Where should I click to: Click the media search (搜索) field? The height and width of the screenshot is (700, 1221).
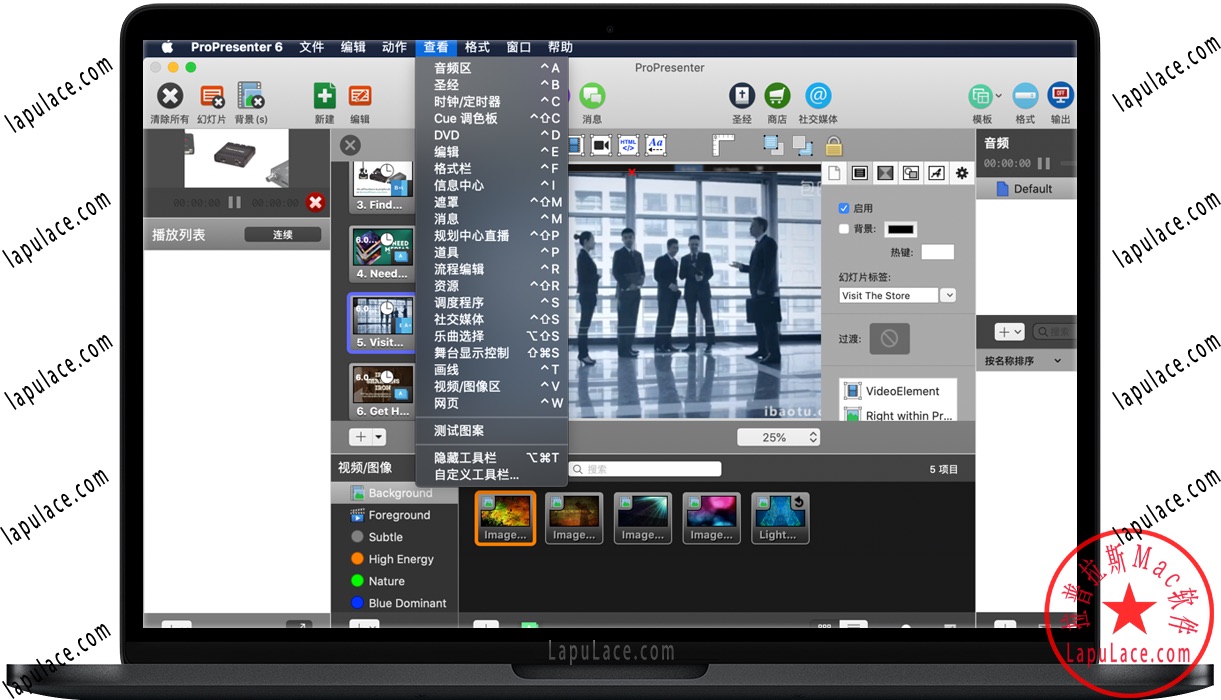[645, 469]
